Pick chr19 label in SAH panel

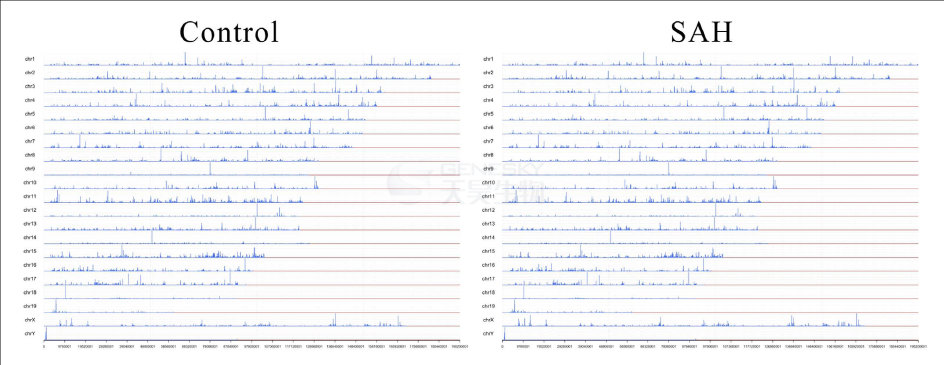tap(489, 306)
